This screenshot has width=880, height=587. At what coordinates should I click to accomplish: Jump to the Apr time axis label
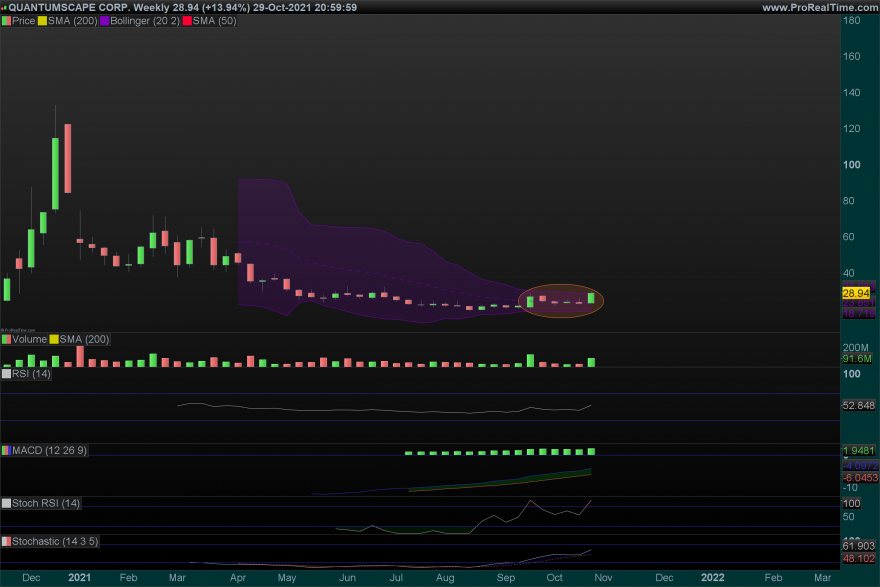pyautogui.click(x=238, y=577)
